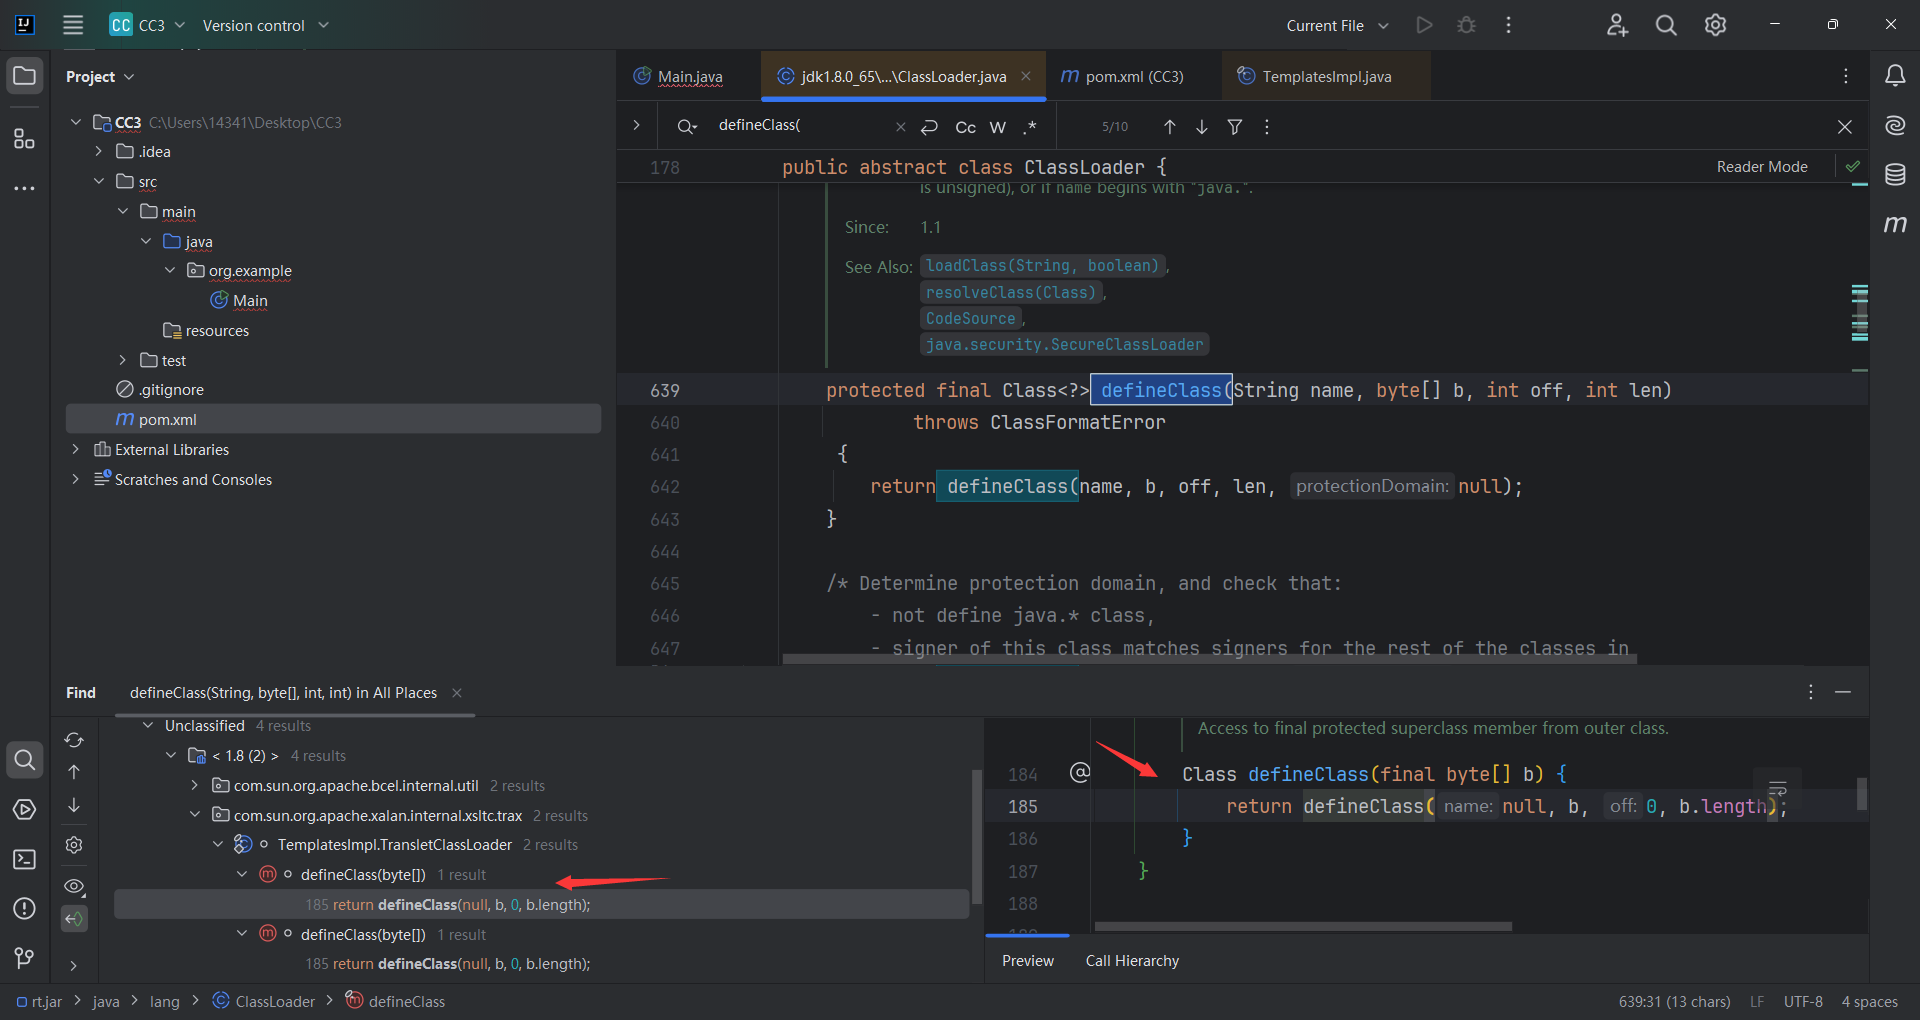The image size is (1920, 1020).
Task: Debug the current file
Action: point(1466,25)
